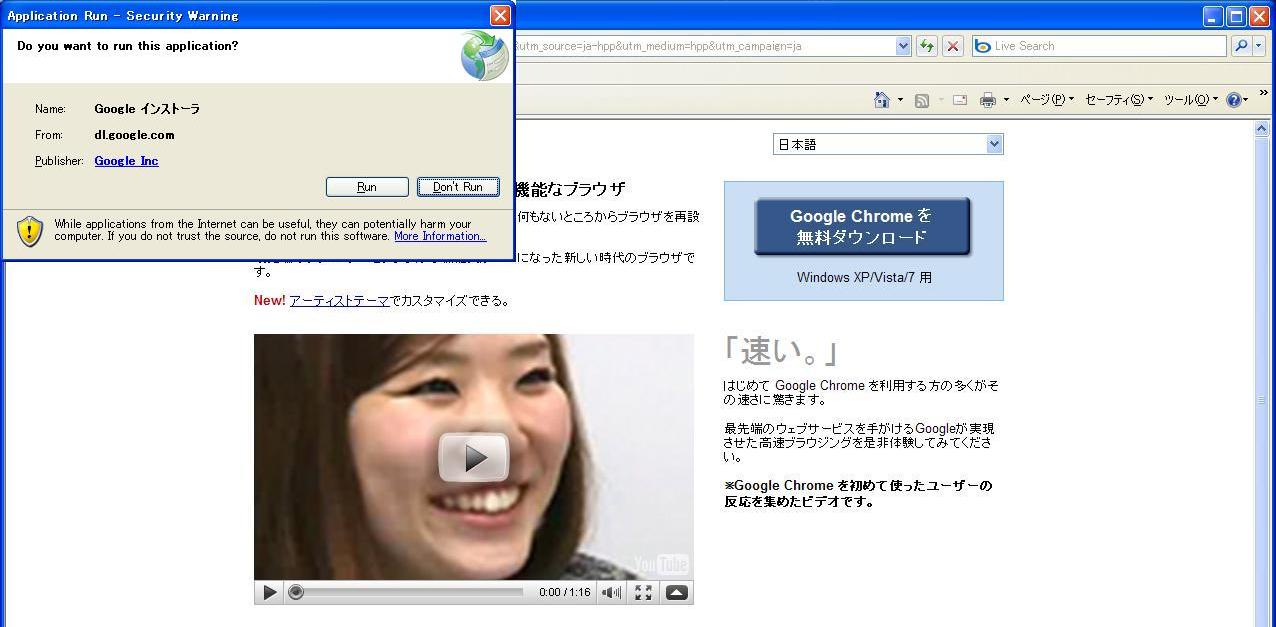Image resolution: width=1276 pixels, height=627 pixels.
Task: Expand the Print dropdown arrow
Action: click(x=1006, y=99)
